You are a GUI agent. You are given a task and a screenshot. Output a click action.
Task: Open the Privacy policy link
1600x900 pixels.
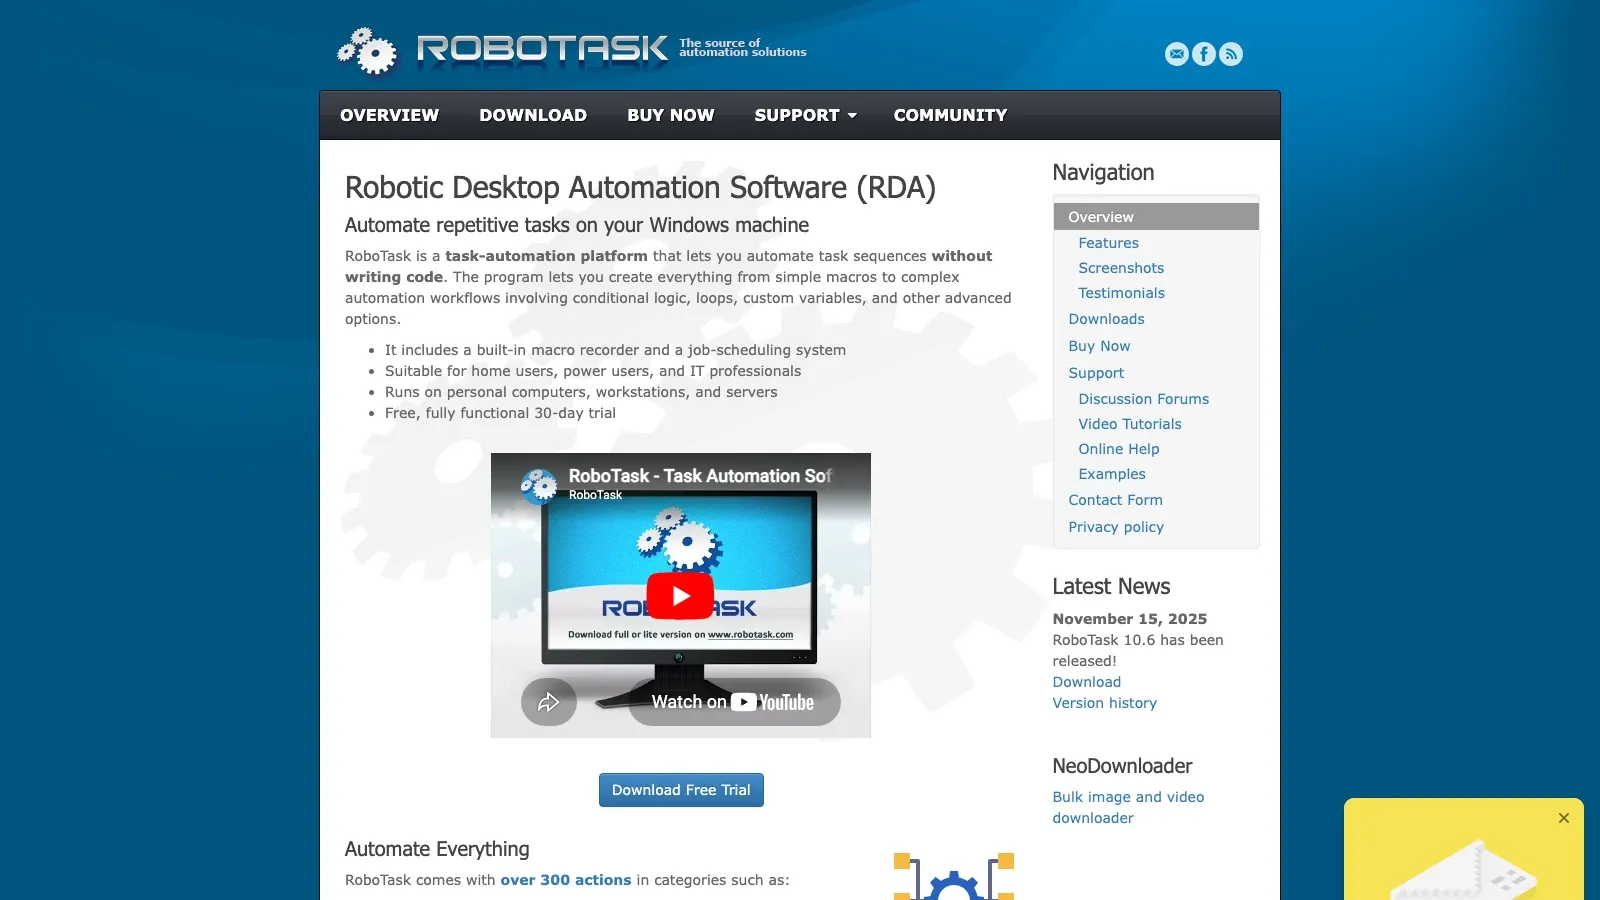(x=1116, y=527)
